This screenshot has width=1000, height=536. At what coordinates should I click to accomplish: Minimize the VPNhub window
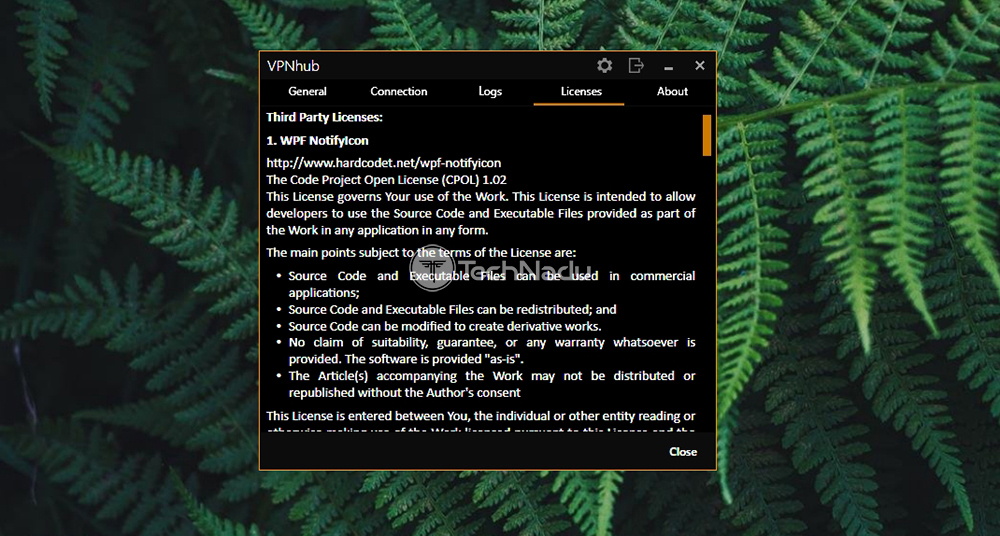[668, 66]
